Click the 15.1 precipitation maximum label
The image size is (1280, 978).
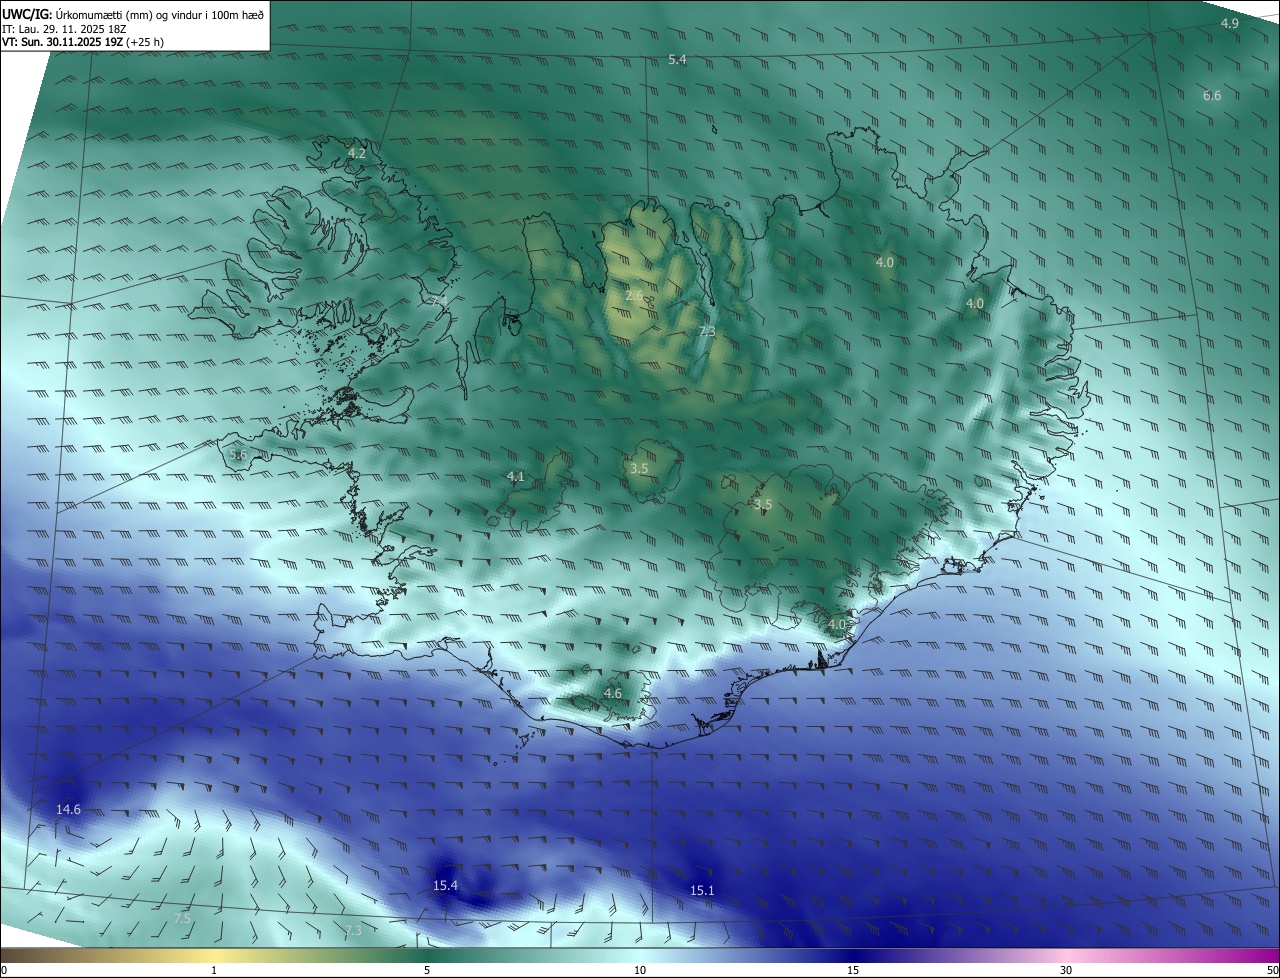[702, 891]
